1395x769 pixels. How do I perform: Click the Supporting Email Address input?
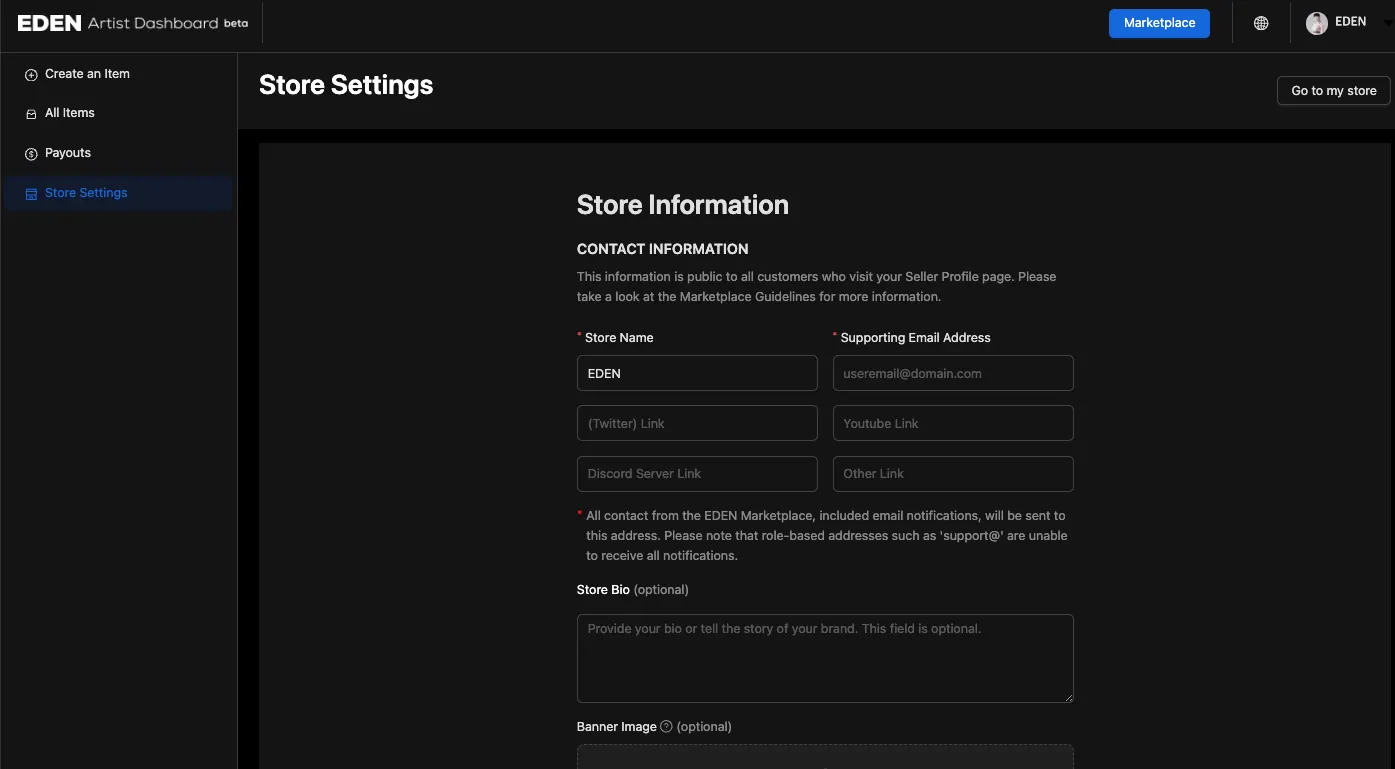953,373
